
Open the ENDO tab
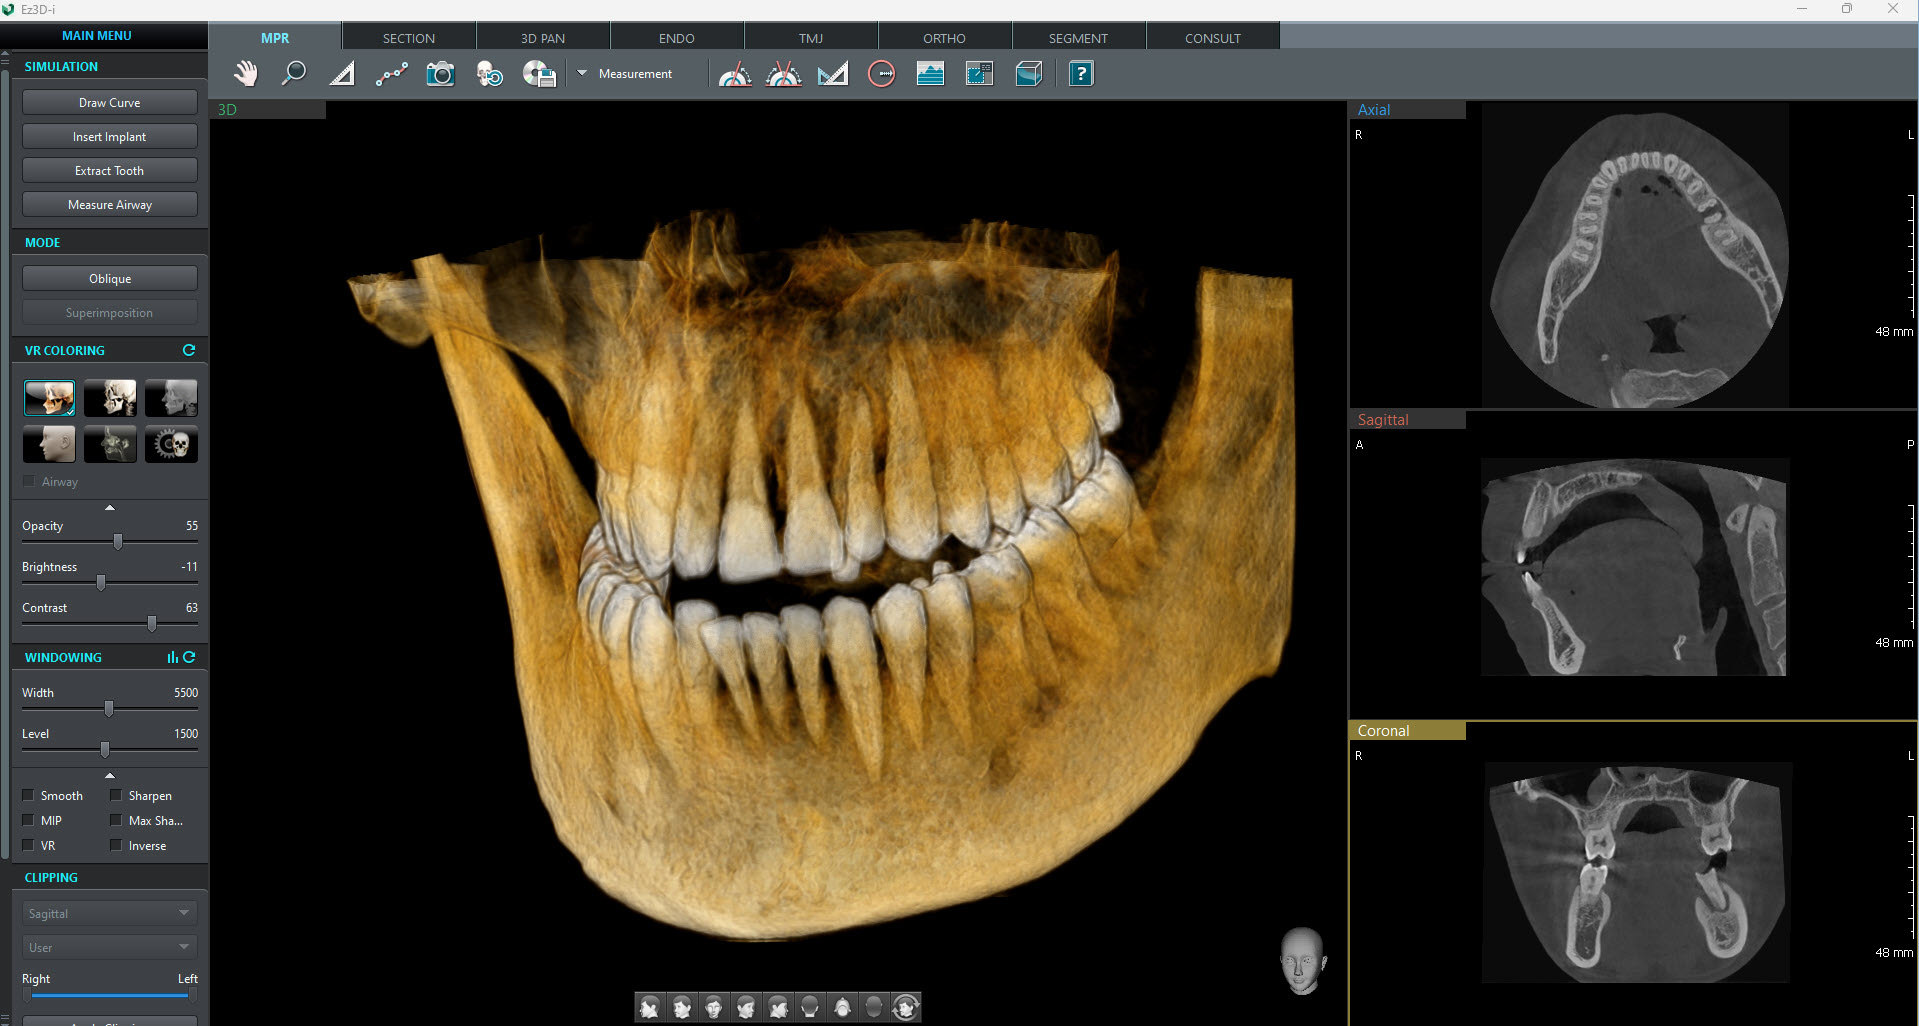pos(676,38)
